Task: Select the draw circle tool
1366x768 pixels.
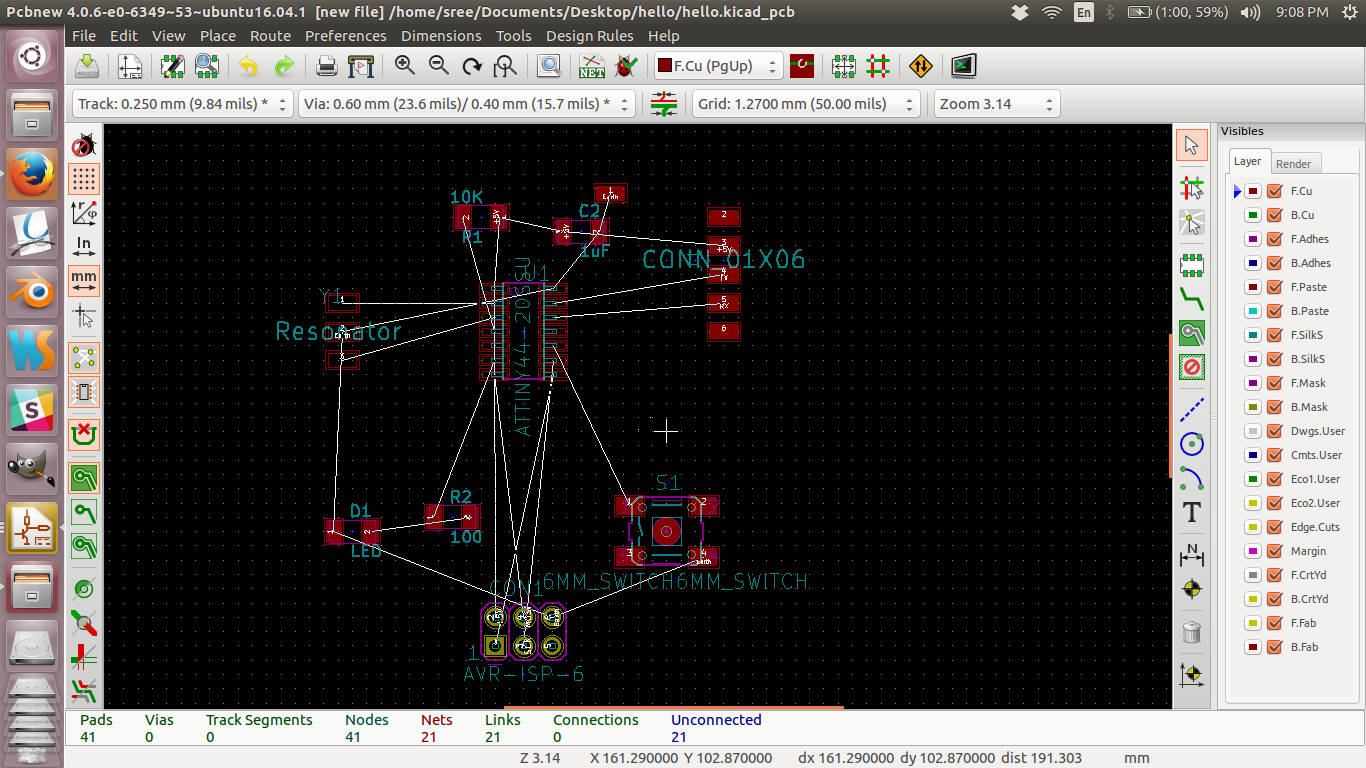Action: tap(1191, 443)
